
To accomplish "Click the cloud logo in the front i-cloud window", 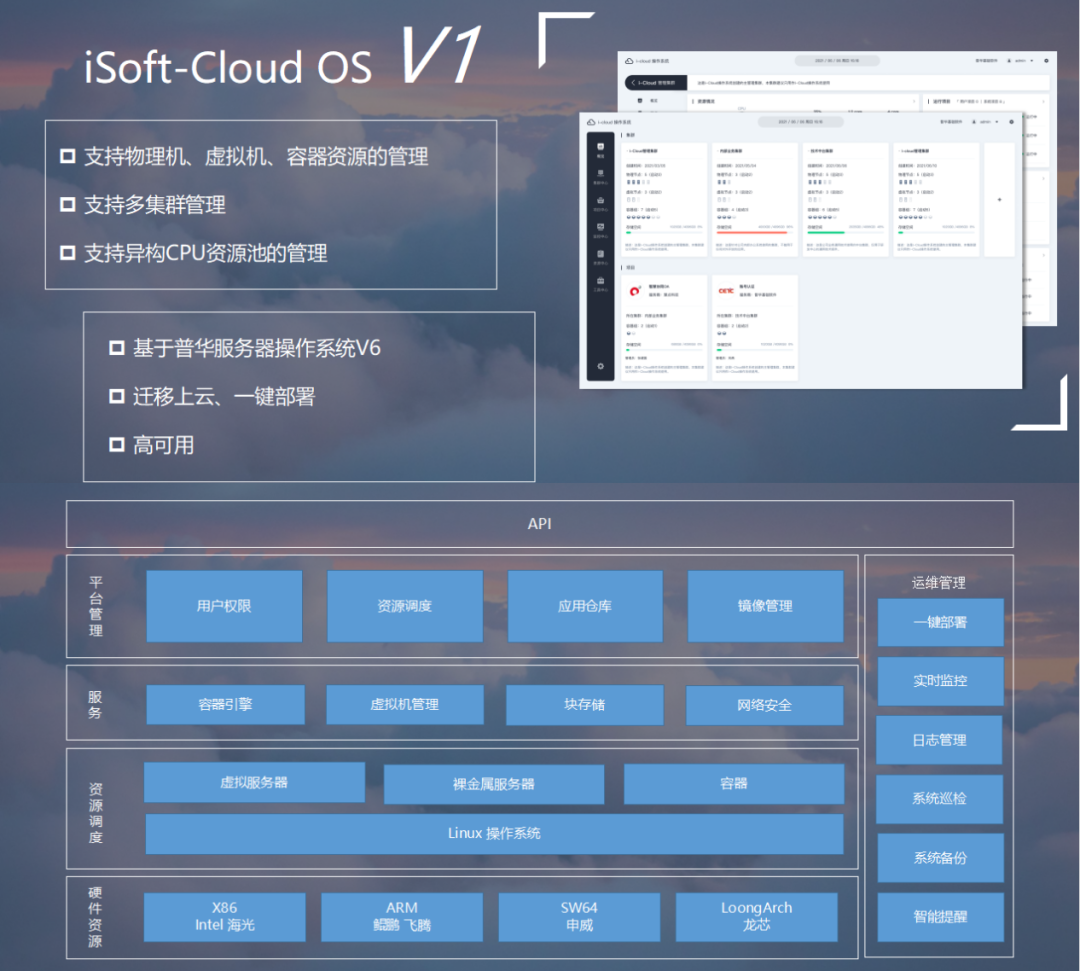I will coord(591,122).
